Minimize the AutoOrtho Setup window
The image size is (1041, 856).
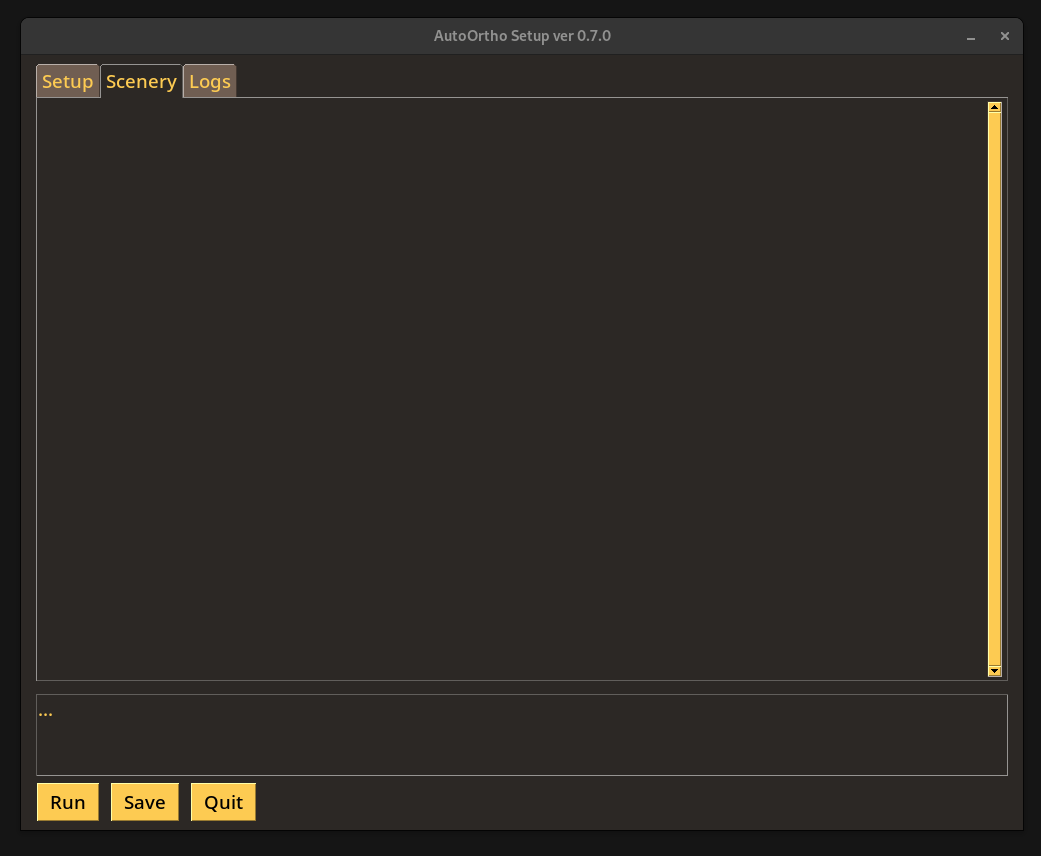pyautogui.click(x=970, y=36)
